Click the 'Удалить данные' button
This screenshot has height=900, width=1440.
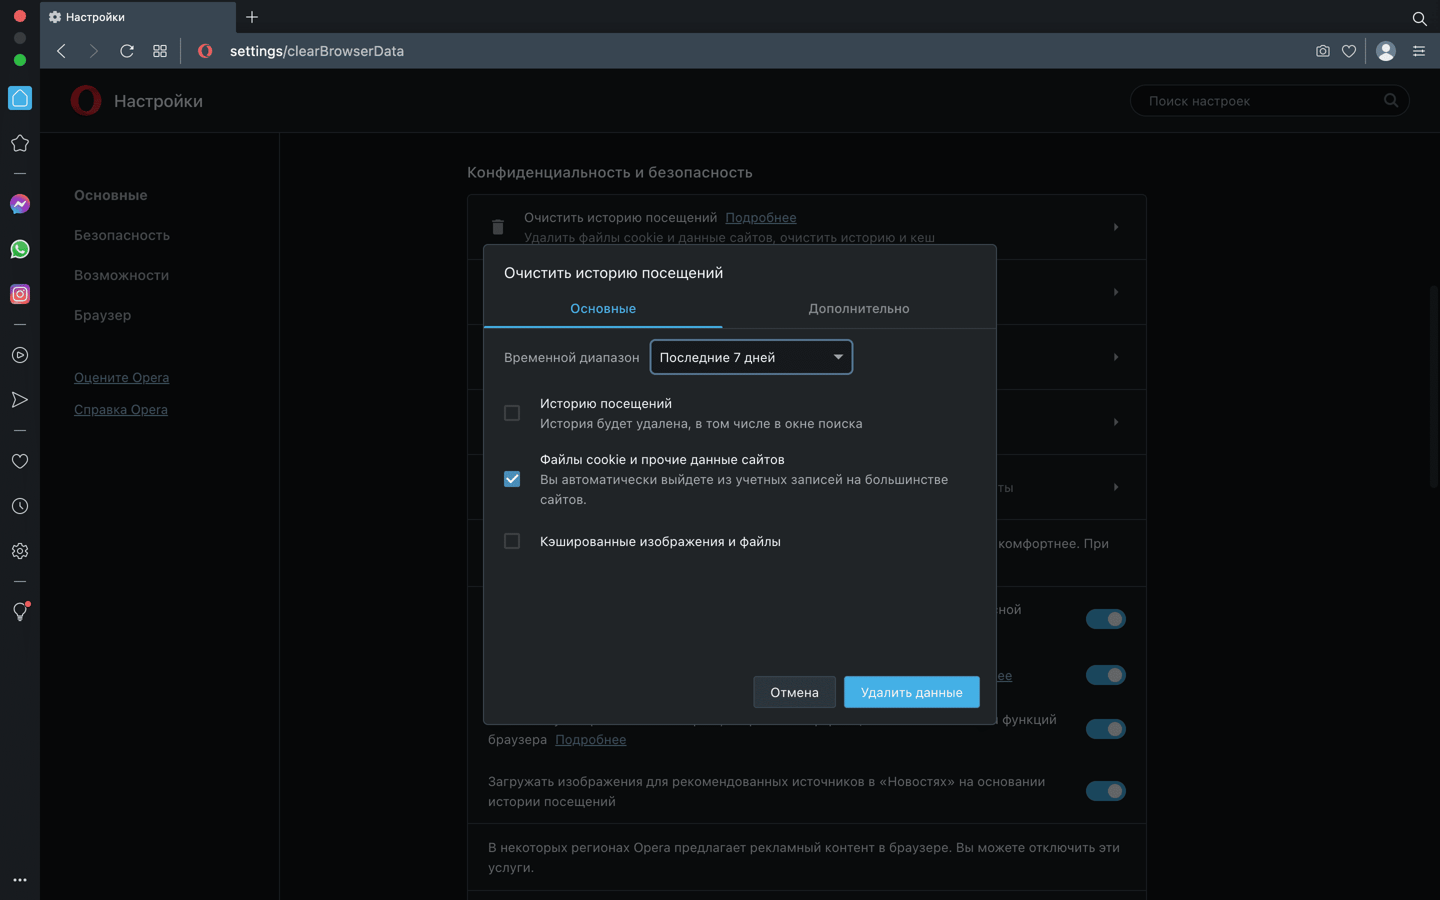click(x=912, y=692)
